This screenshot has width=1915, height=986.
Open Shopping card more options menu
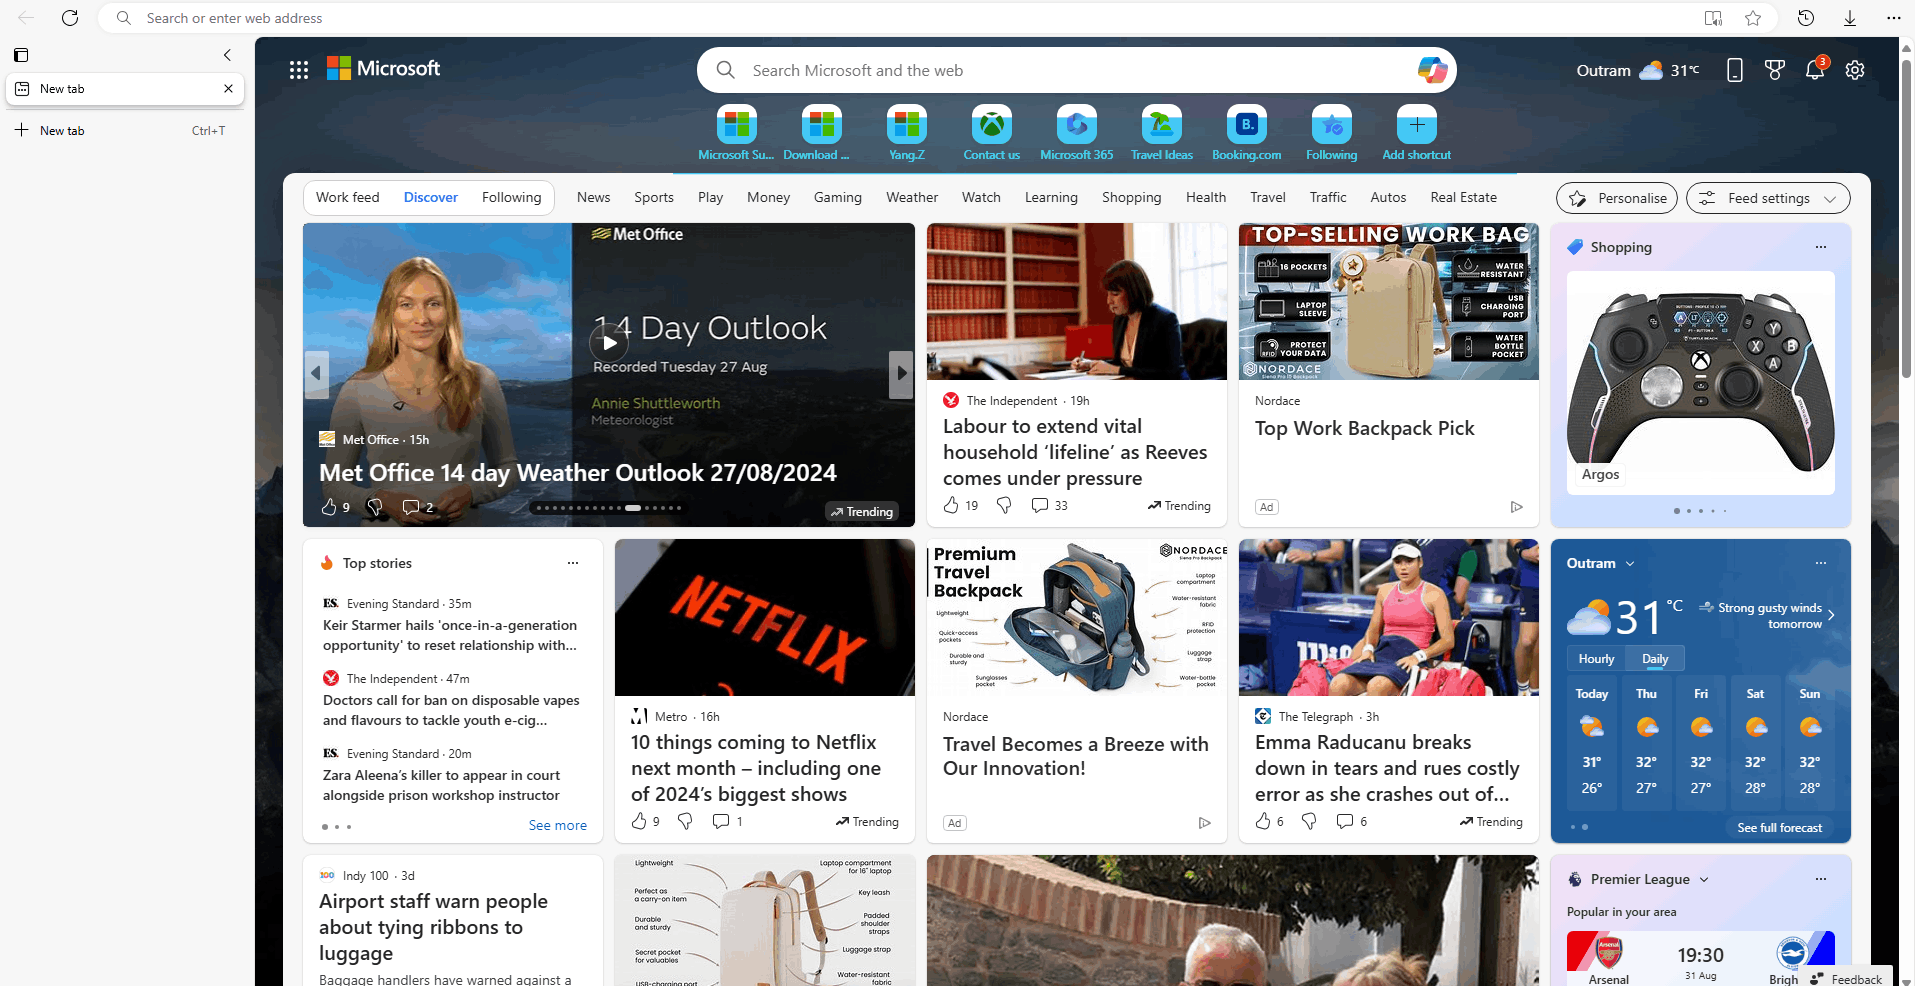point(1821,247)
